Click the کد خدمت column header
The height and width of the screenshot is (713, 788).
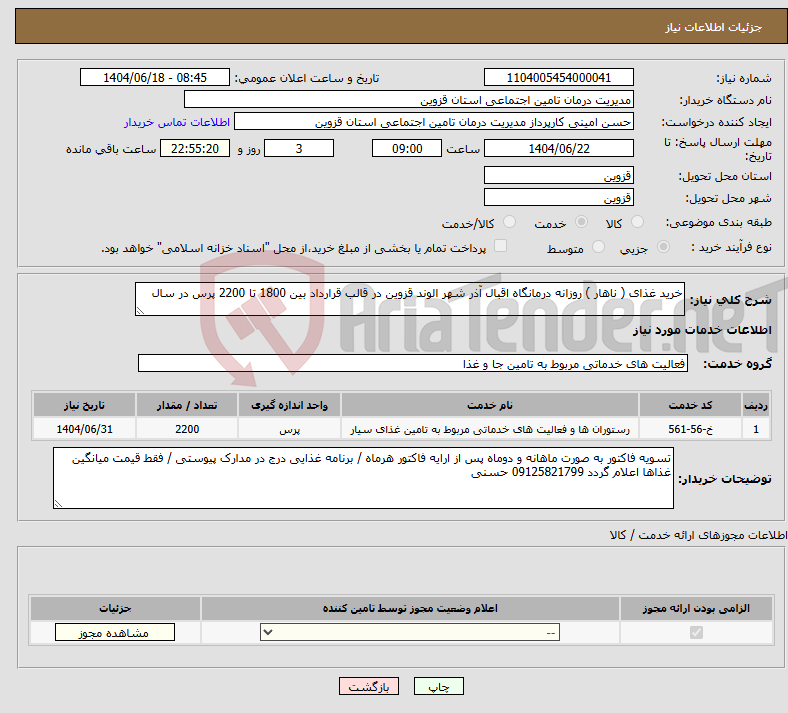pos(691,404)
